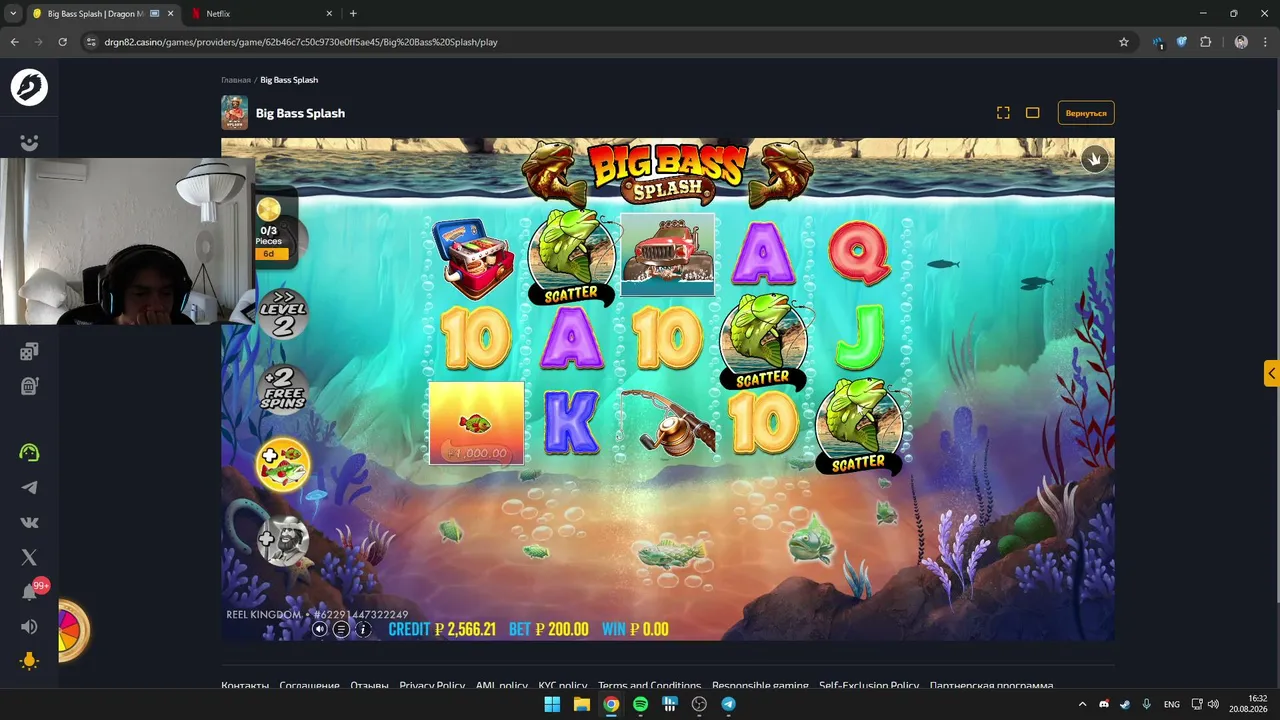
Task: Open File Explorer from the taskbar
Action: tap(582, 704)
